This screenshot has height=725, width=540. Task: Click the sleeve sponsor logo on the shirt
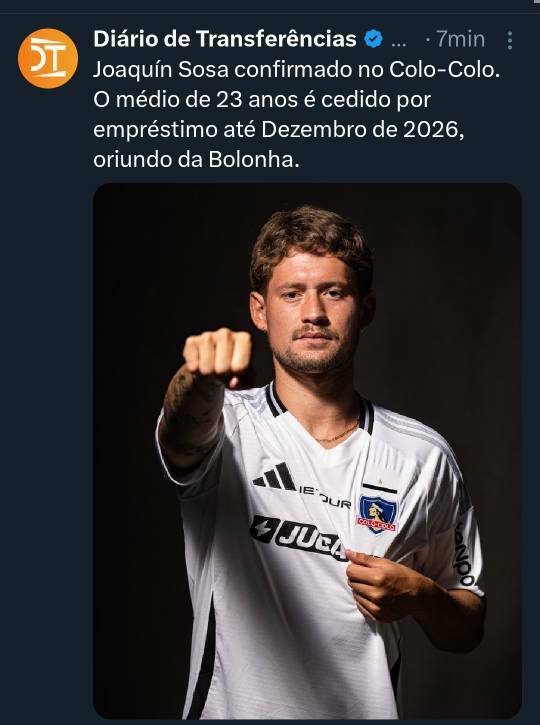point(464,553)
